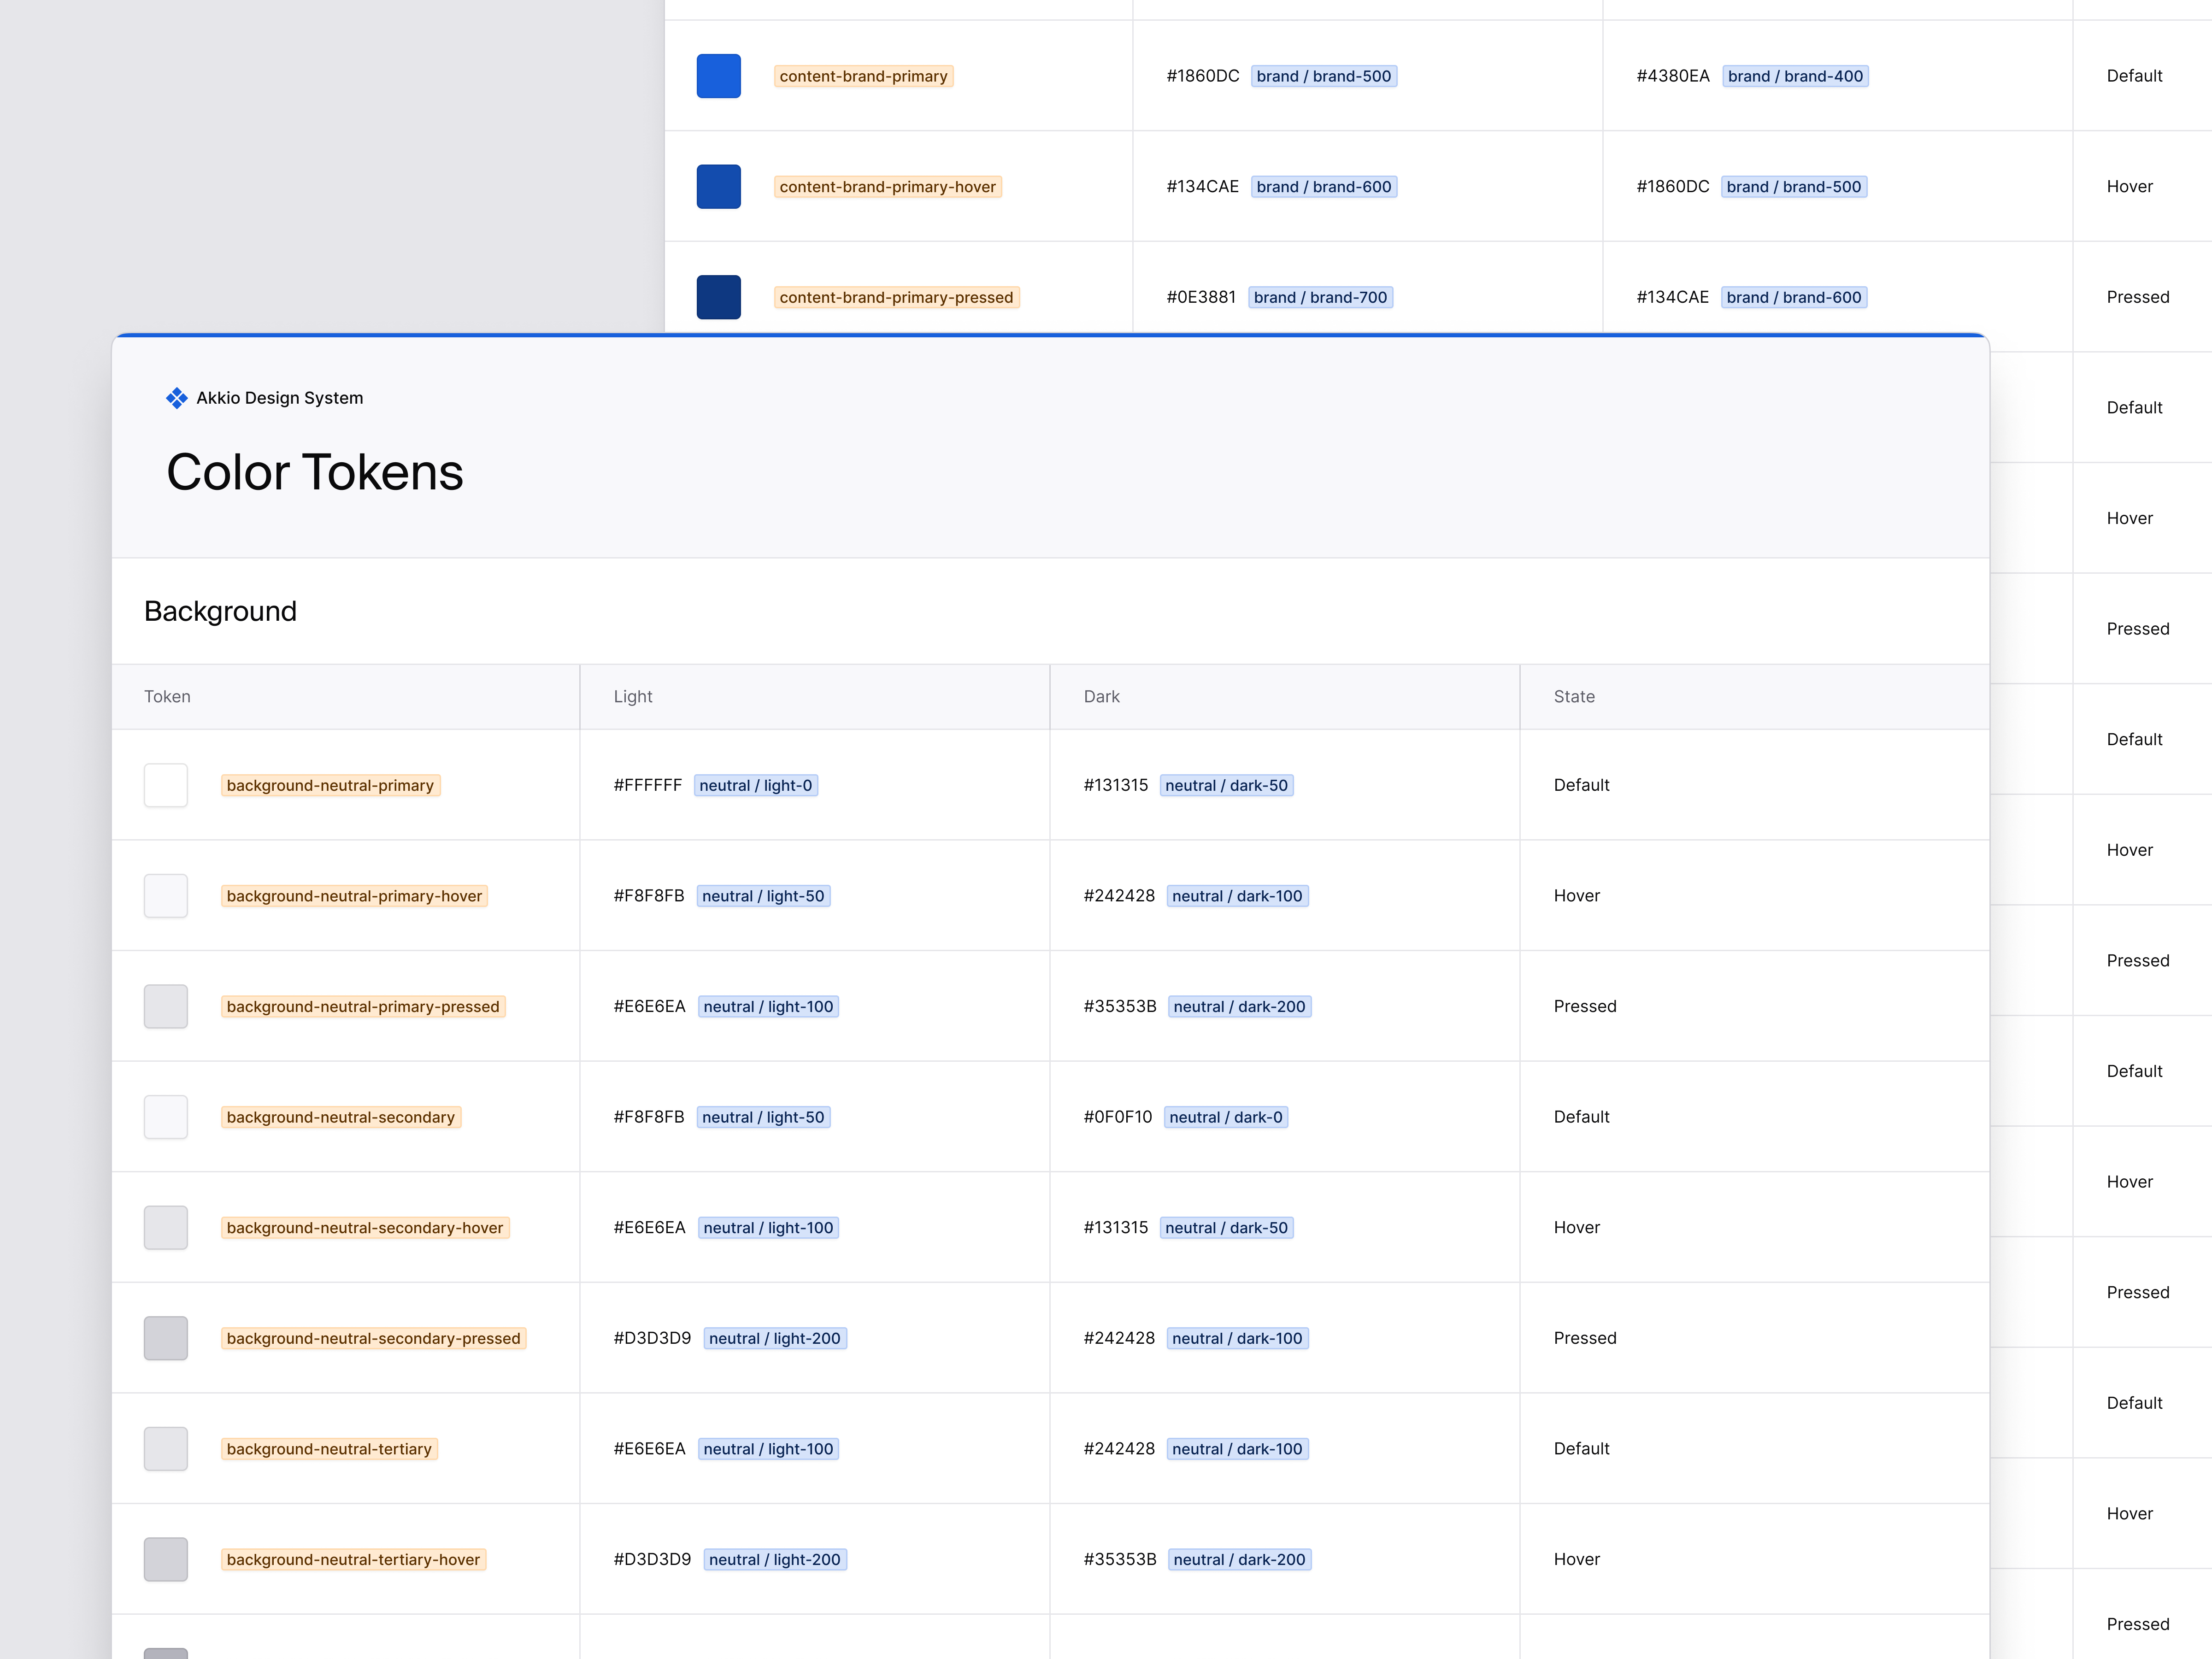The width and height of the screenshot is (2212, 1659).
Task: Click the background-neutral-tertiary-hover swatch
Action: [x=166, y=1559]
